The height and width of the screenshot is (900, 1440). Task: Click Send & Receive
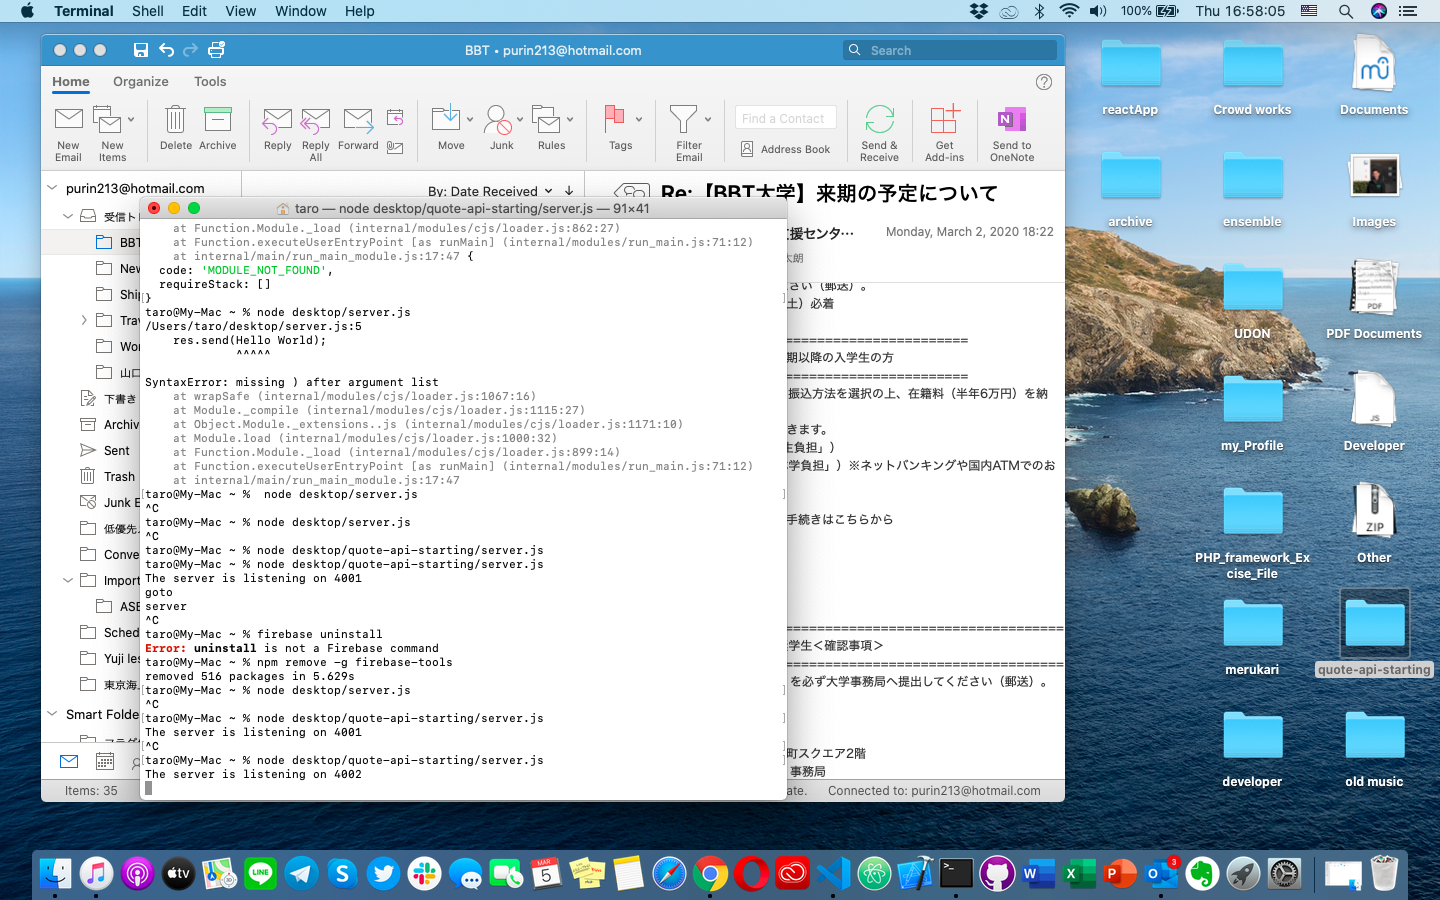click(879, 132)
